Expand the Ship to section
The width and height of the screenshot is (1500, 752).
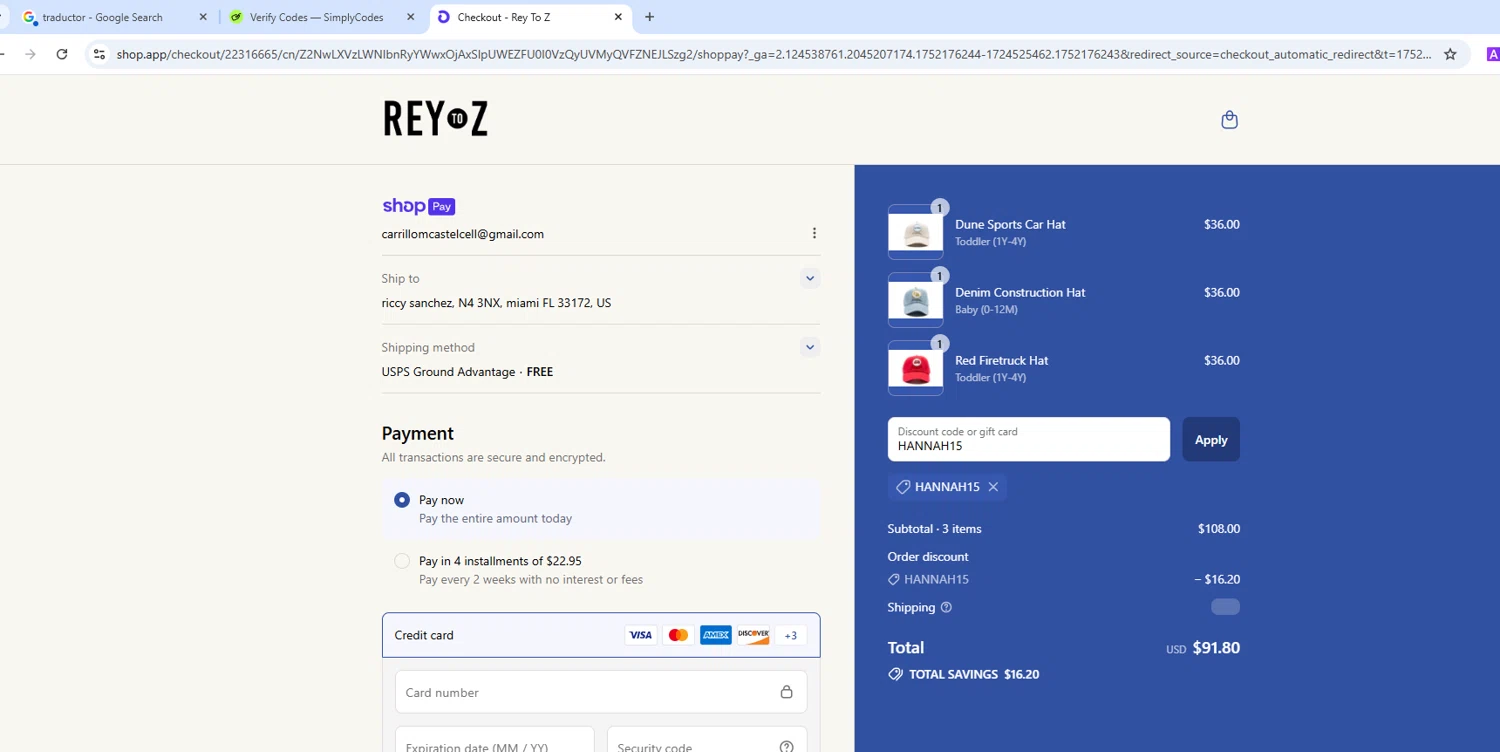pyautogui.click(x=810, y=278)
